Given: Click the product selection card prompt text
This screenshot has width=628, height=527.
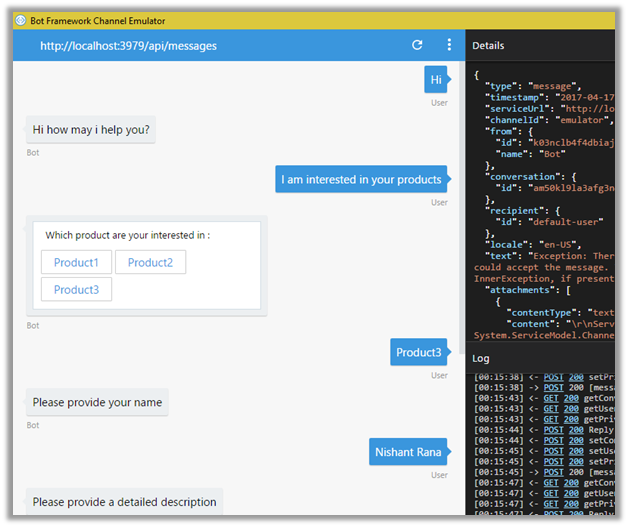Looking at the screenshot, I should tap(128, 236).
